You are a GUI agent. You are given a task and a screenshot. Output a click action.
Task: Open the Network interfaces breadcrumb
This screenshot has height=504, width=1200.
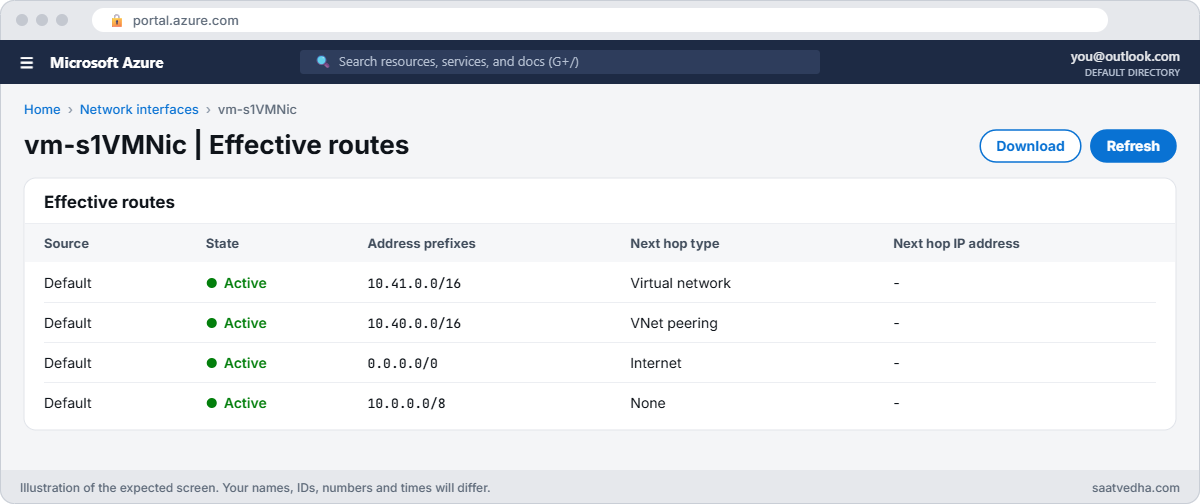tap(139, 109)
